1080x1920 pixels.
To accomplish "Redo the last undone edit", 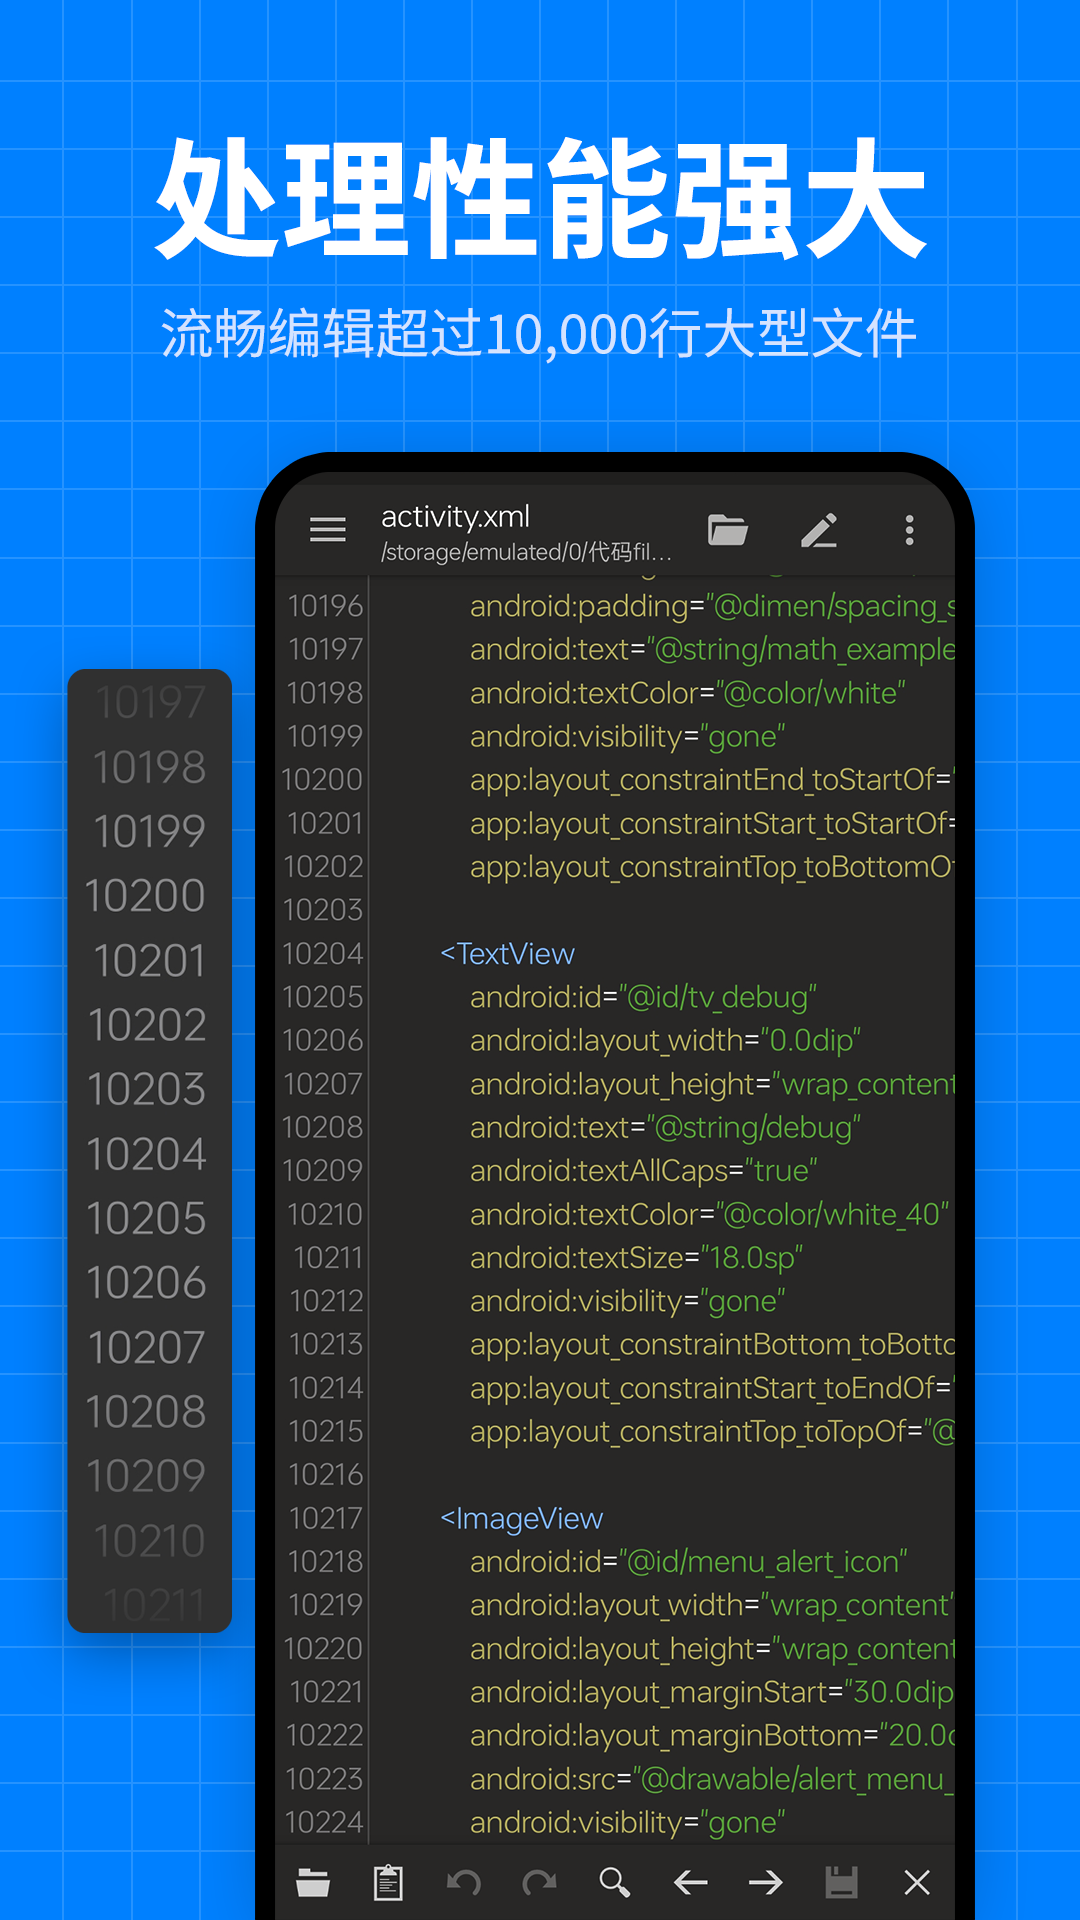I will click(539, 1883).
